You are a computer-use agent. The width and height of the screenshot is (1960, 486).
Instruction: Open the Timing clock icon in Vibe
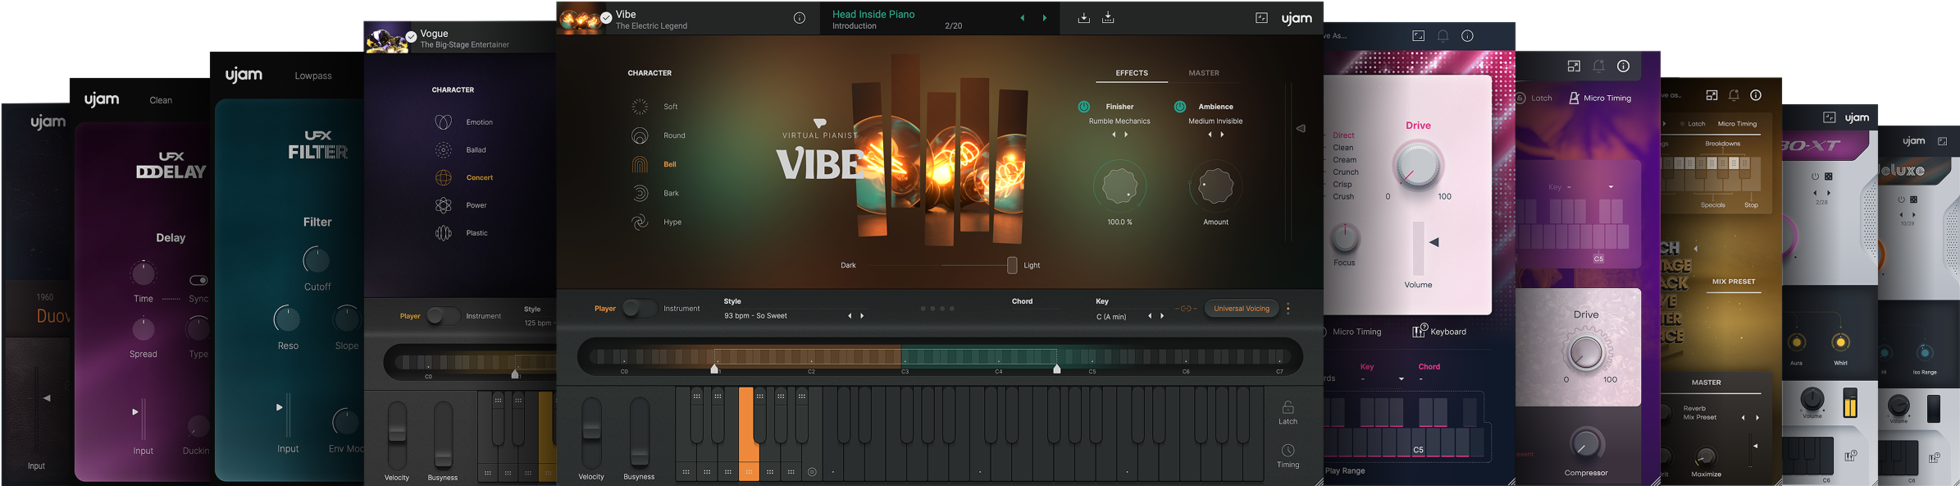click(x=1288, y=451)
